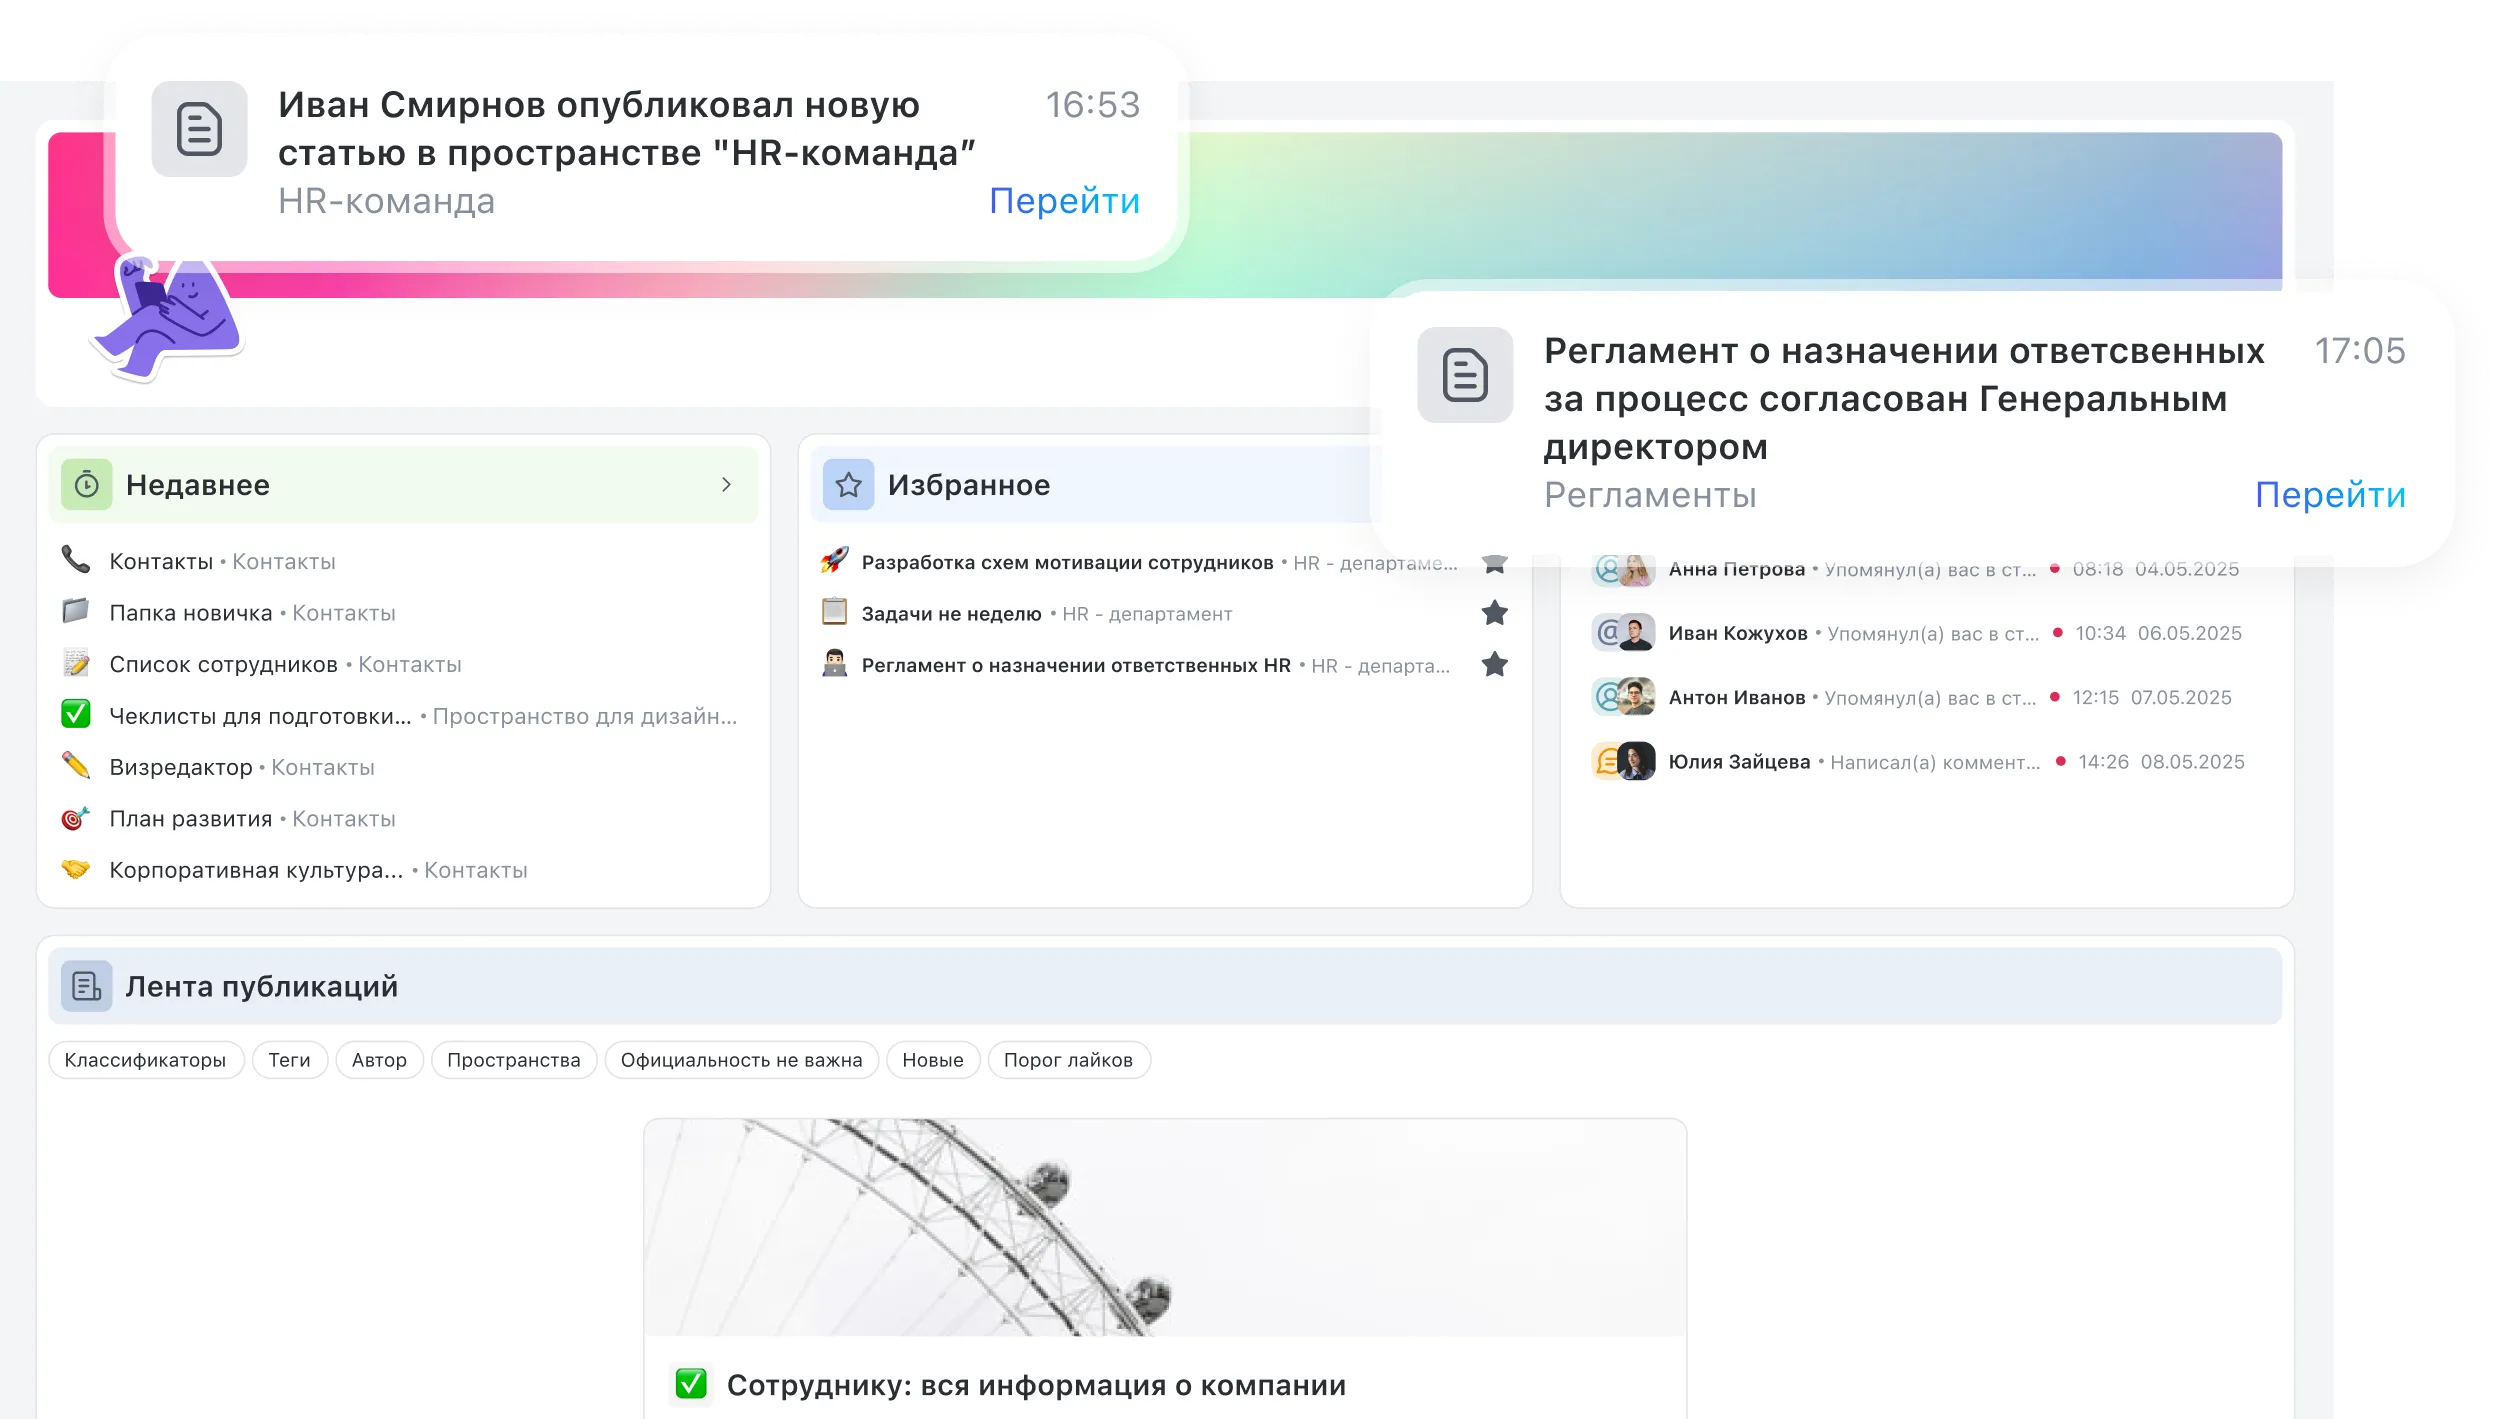Click the star icon beside Избранное header
2504x1419 pixels.
pyautogui.click(x=848, y=485)
